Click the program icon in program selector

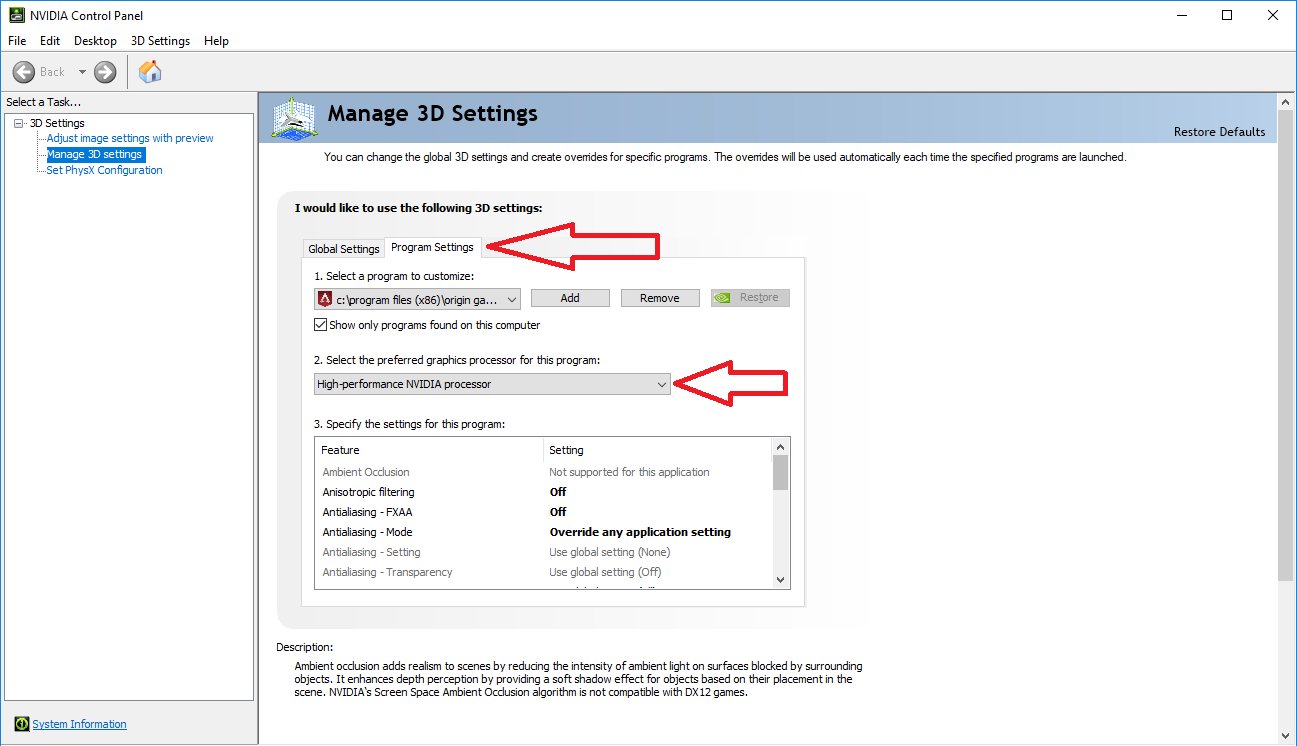click(324, 298)
